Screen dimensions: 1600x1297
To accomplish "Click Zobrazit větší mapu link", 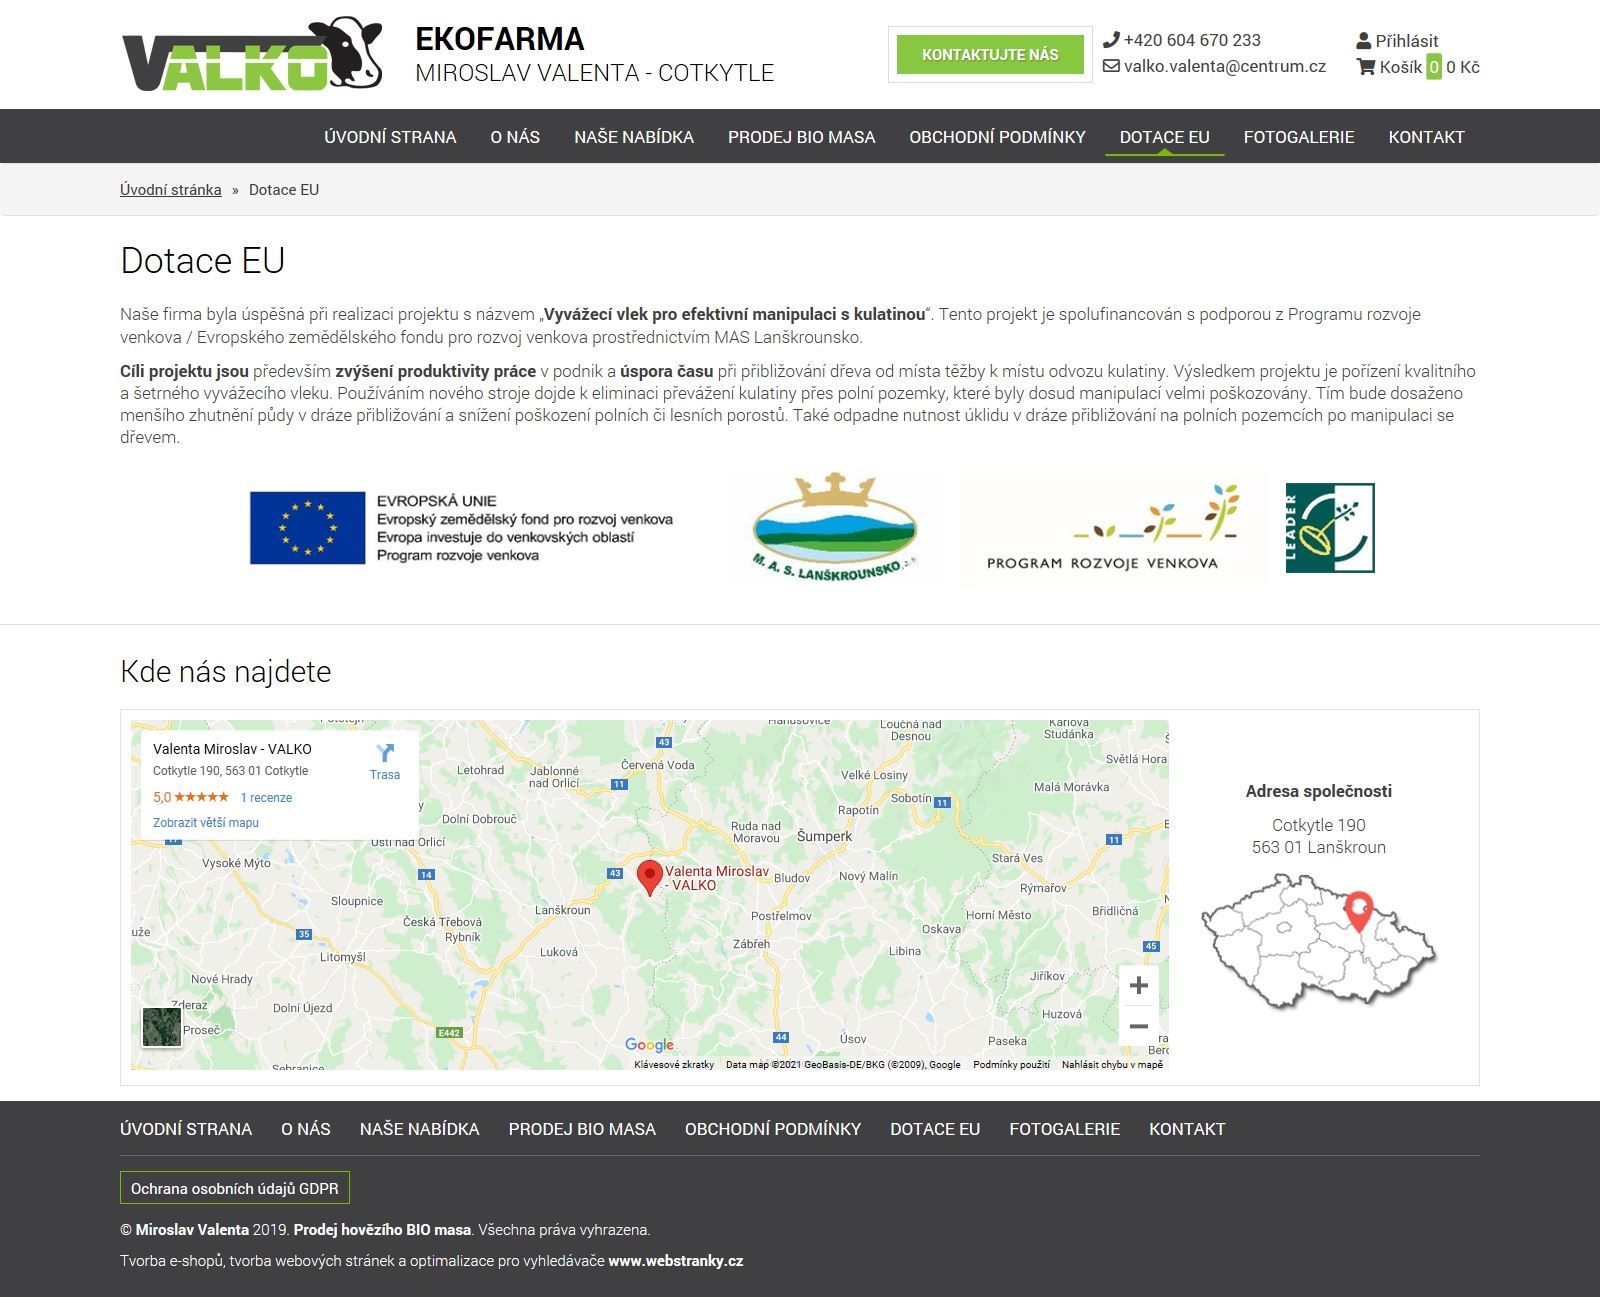I will (x=206, y=822).
